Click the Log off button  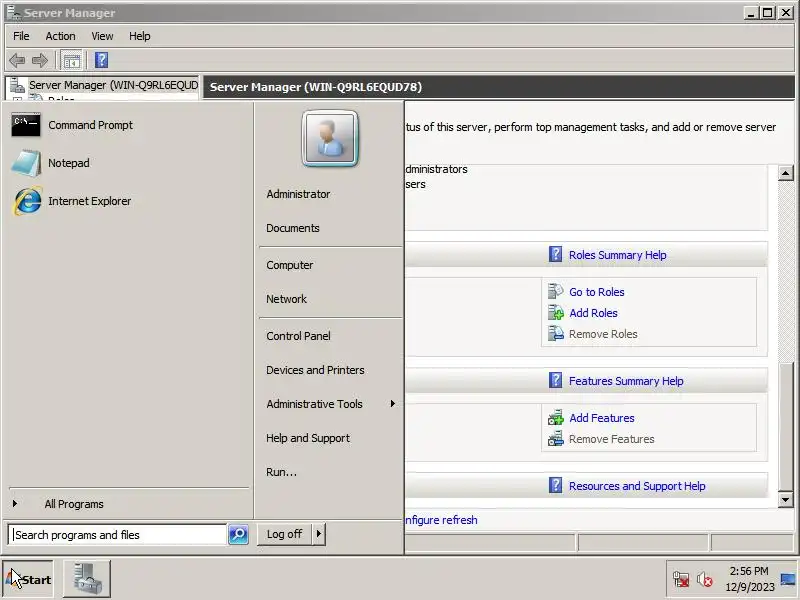point(284,534)
